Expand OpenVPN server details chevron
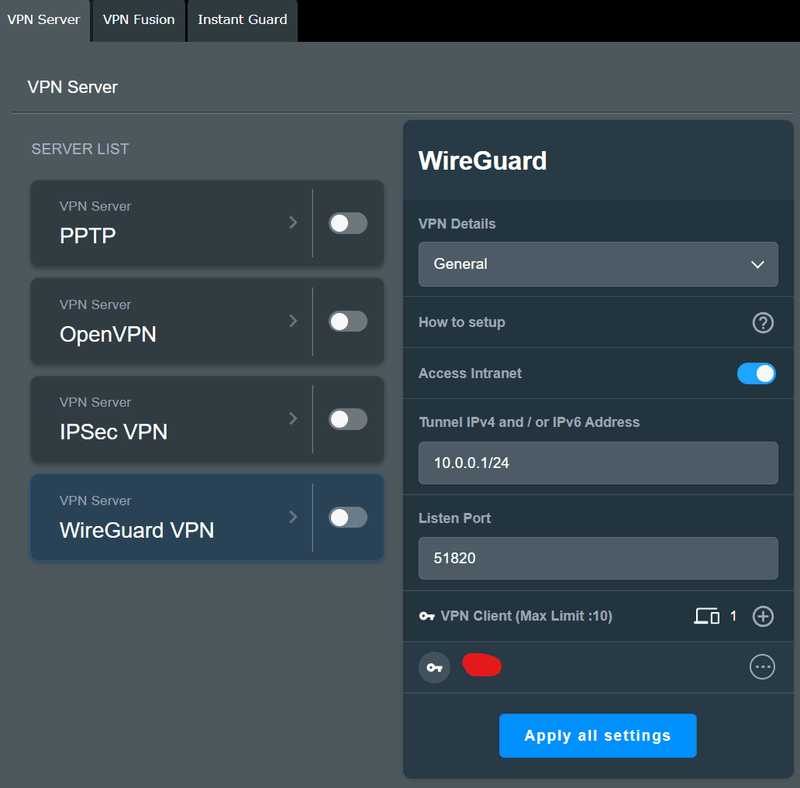Viewport: 800px width, 788px height. click(x=293, y=320)
